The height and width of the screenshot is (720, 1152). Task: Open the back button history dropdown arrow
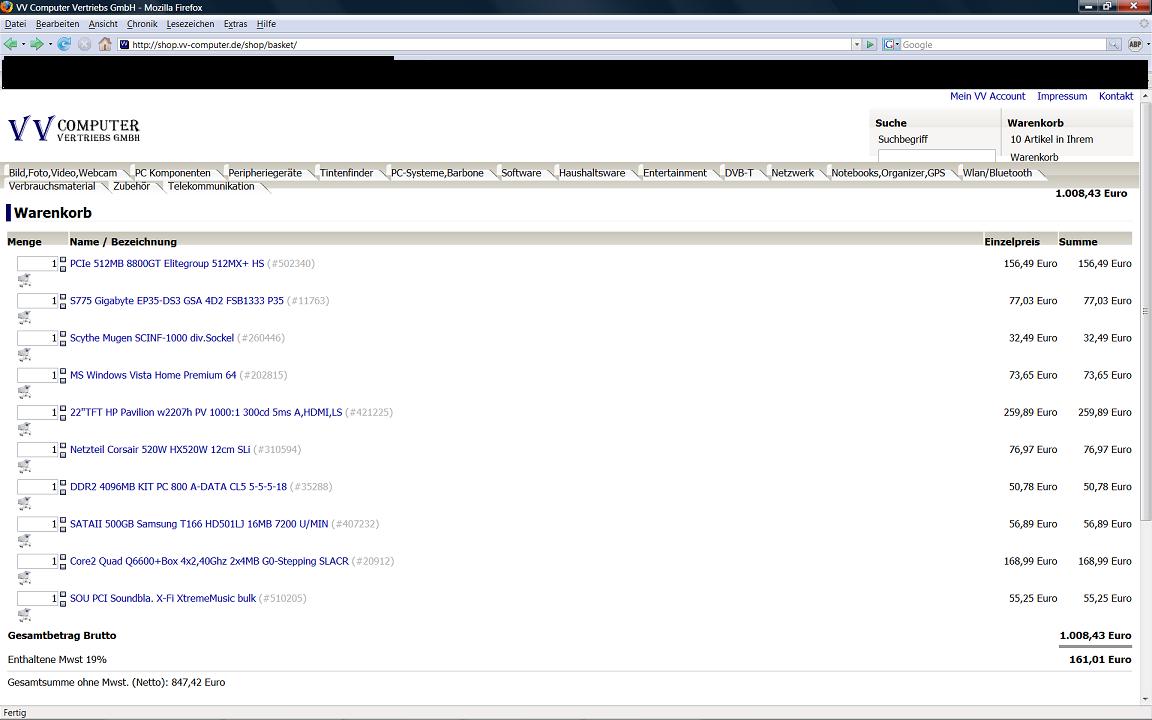23,44
